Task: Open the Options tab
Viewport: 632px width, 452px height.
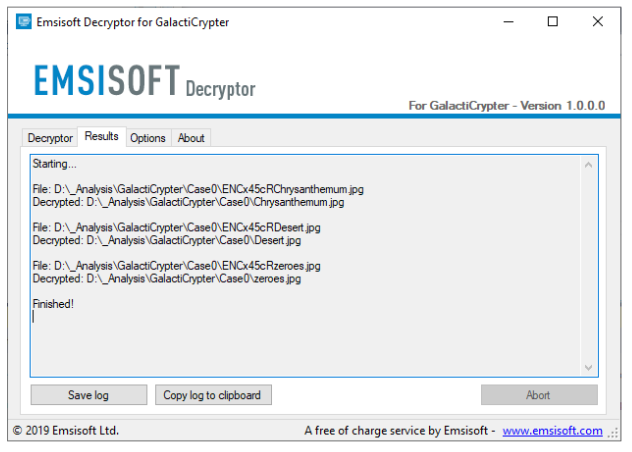Action: 148,138
